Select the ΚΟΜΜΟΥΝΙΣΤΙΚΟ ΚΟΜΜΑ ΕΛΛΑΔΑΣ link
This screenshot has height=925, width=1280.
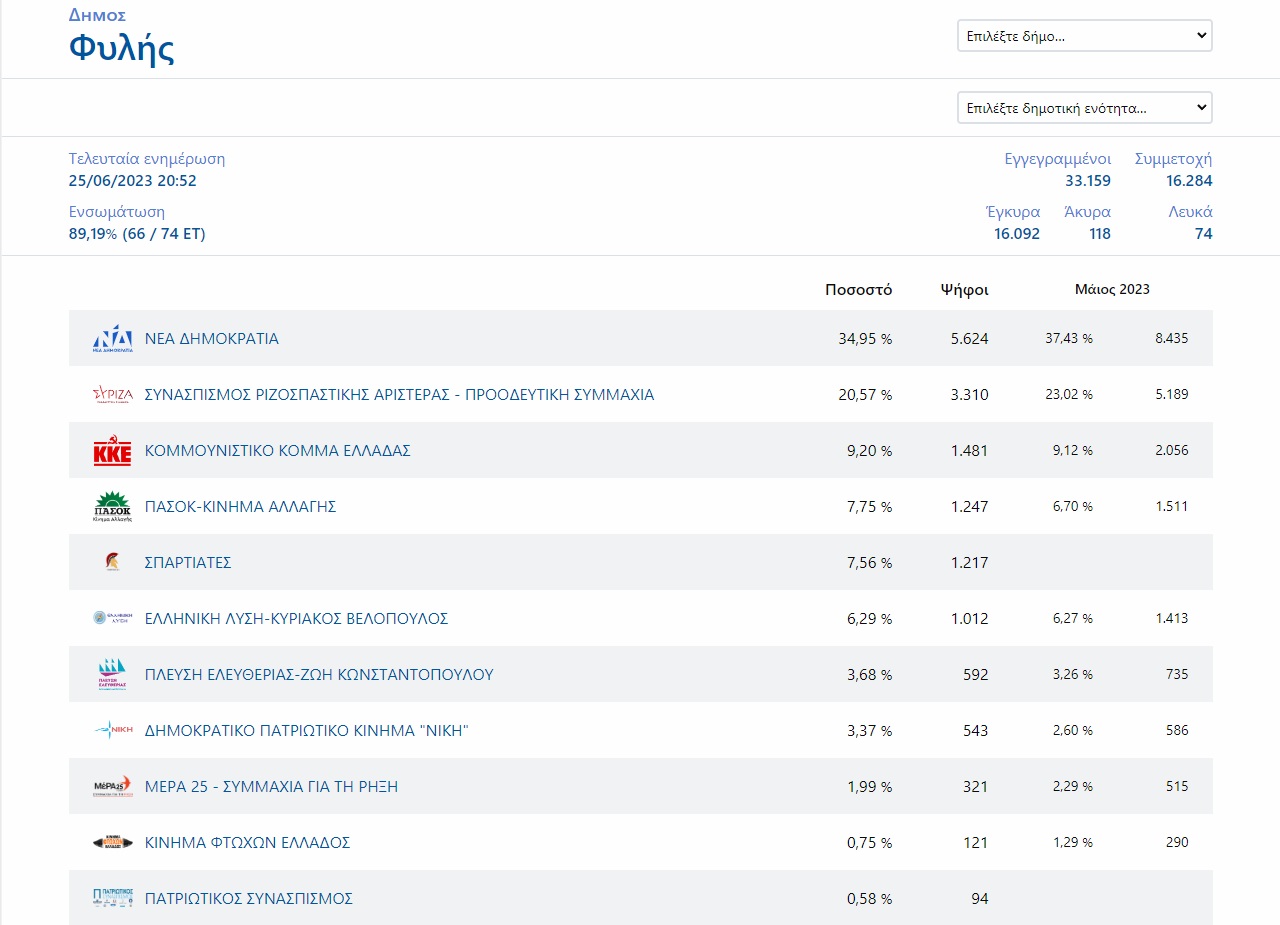pyautogui.click(x=278, y=451)
